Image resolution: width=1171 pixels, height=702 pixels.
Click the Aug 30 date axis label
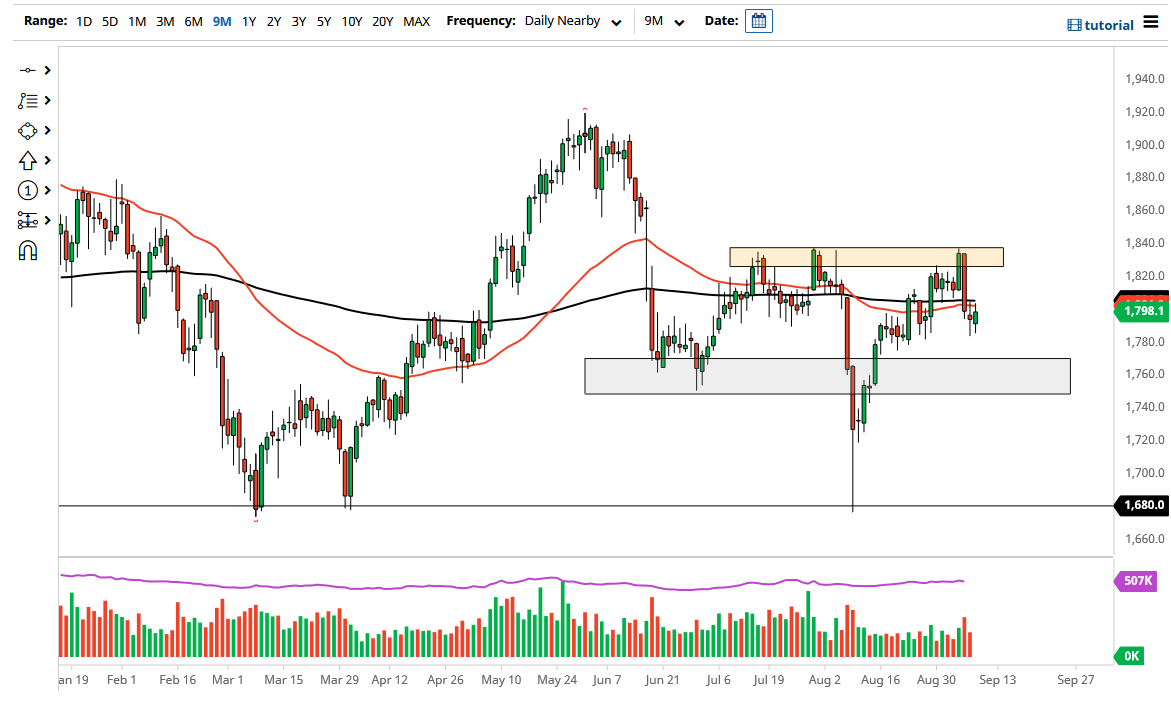937,680
